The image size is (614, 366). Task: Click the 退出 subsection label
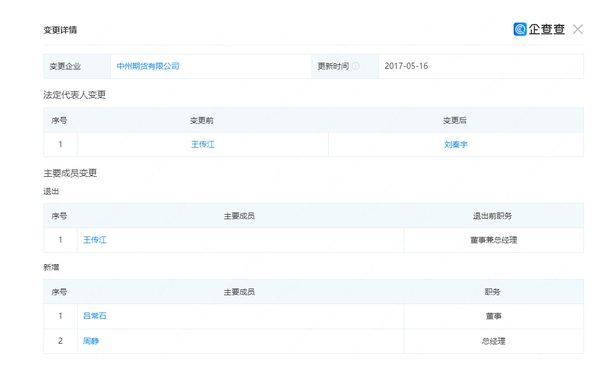click(51, 191)
